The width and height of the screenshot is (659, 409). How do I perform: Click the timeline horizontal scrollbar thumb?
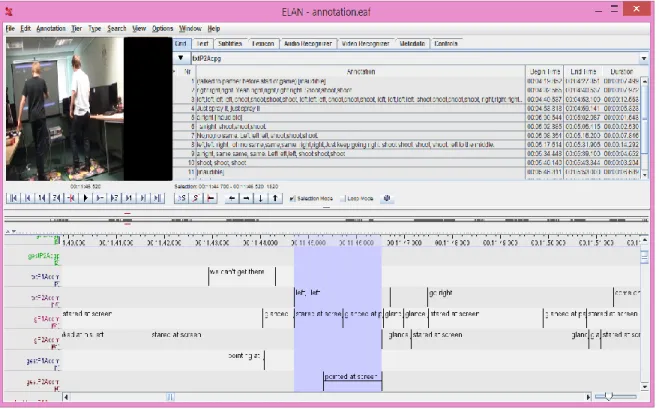tap(170, 397)
